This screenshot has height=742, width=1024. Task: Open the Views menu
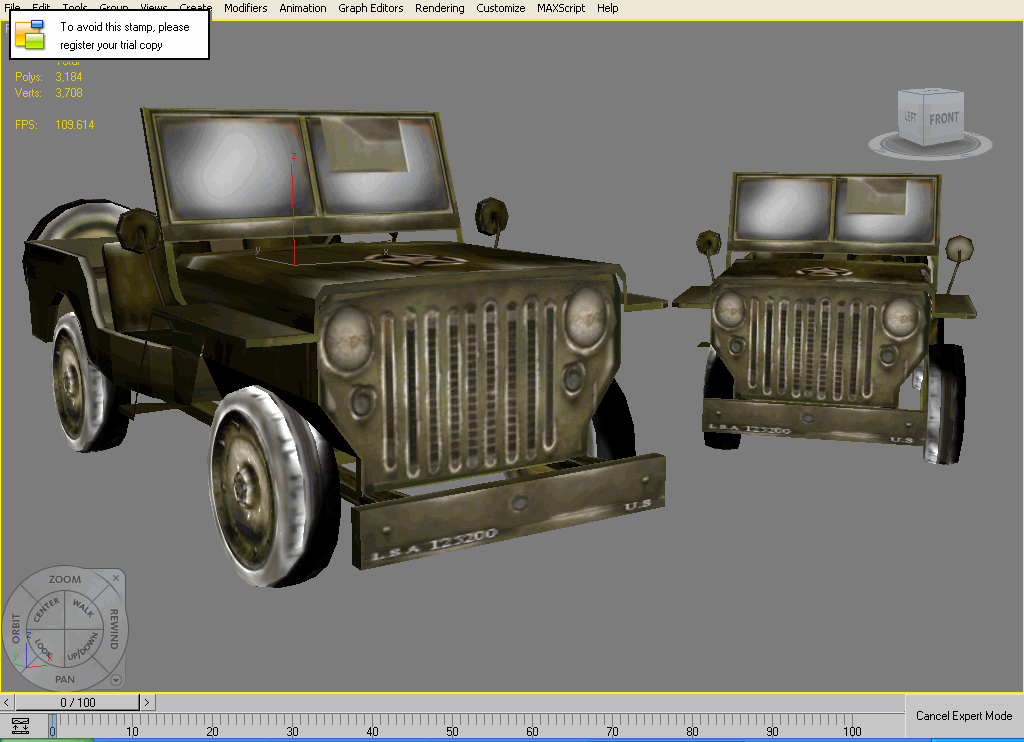(x=153, y=7)
